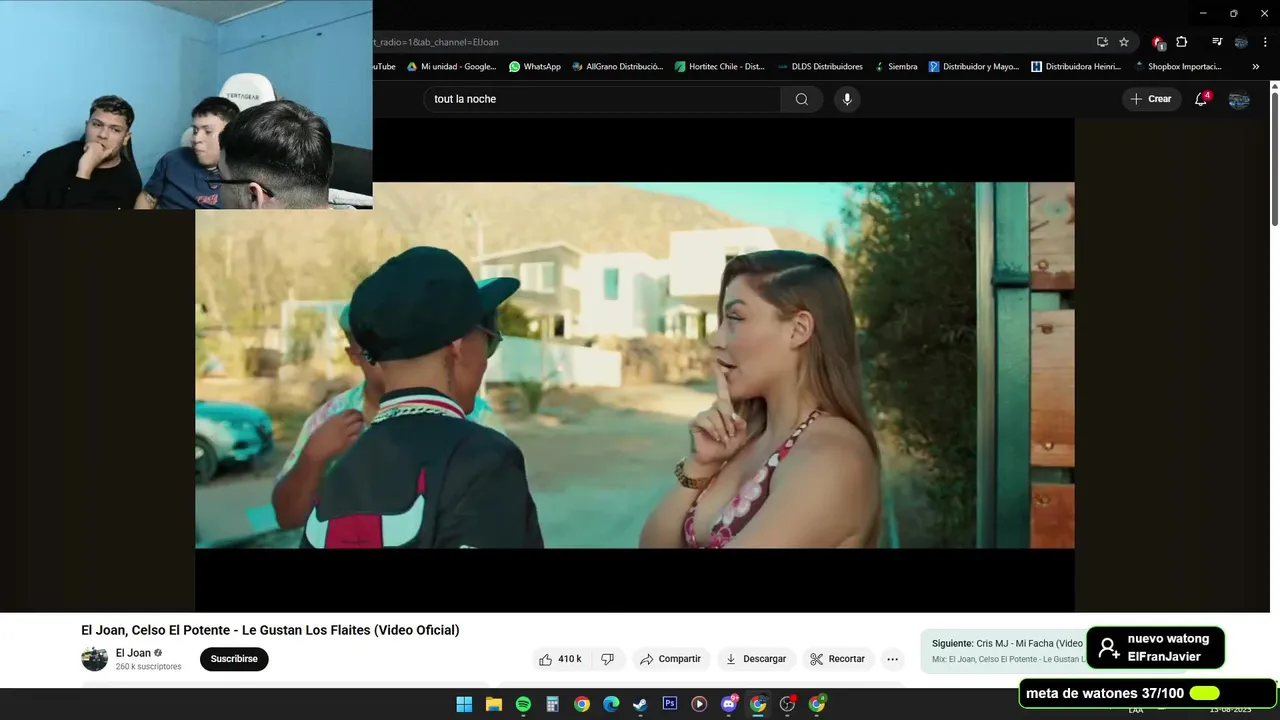This screenshot has width=1280, height=720.
Task: Open next video Cris MJ - Mi Facha
Action: pyautogui.click(x=1007, y=643)
